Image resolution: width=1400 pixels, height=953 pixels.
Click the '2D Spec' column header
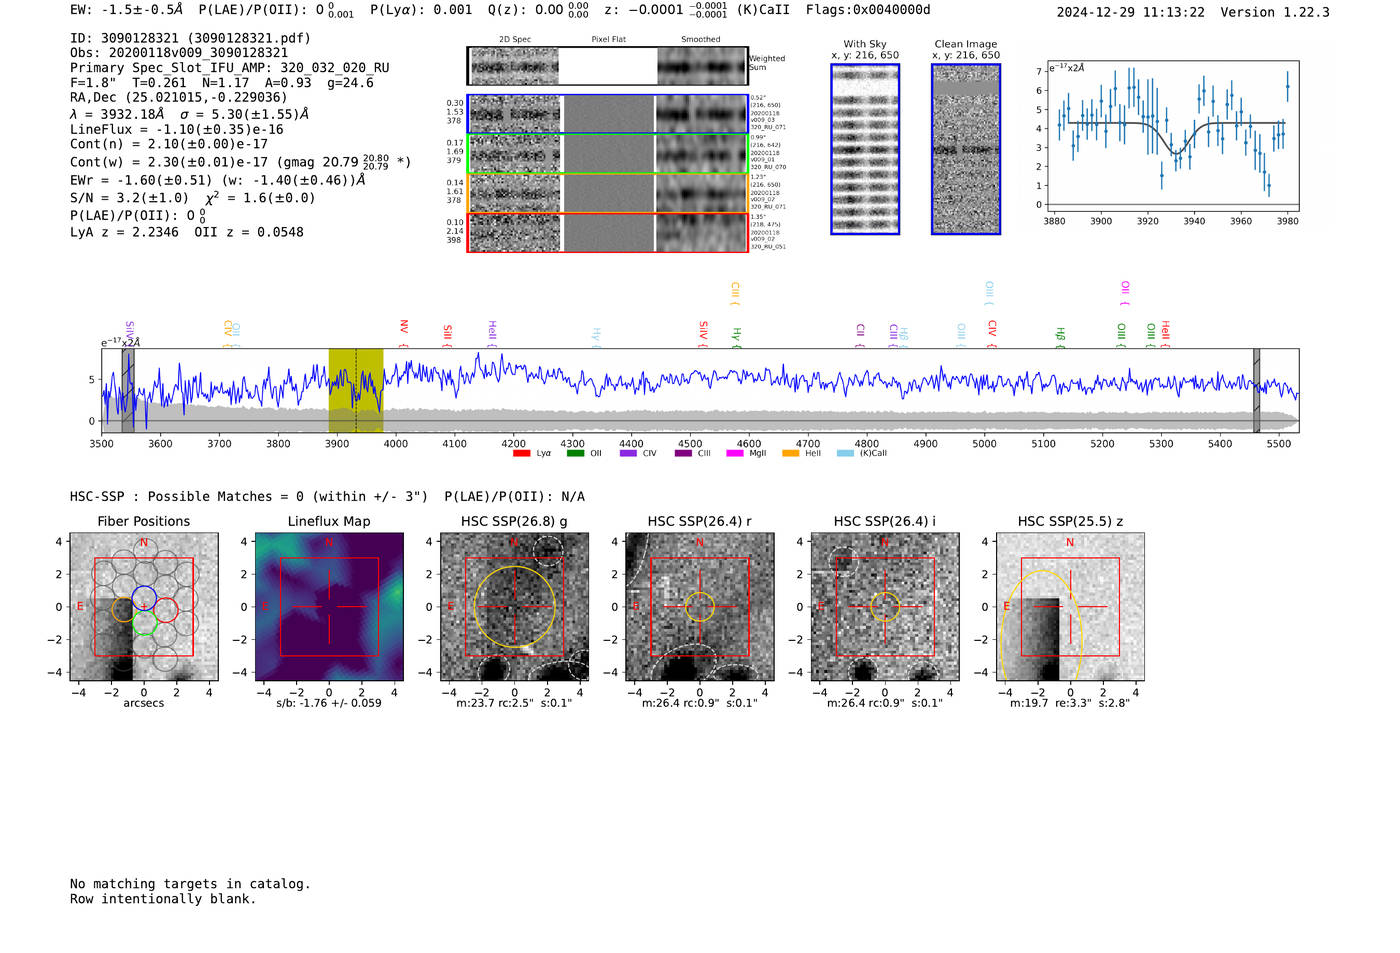(x=515, y=39)
